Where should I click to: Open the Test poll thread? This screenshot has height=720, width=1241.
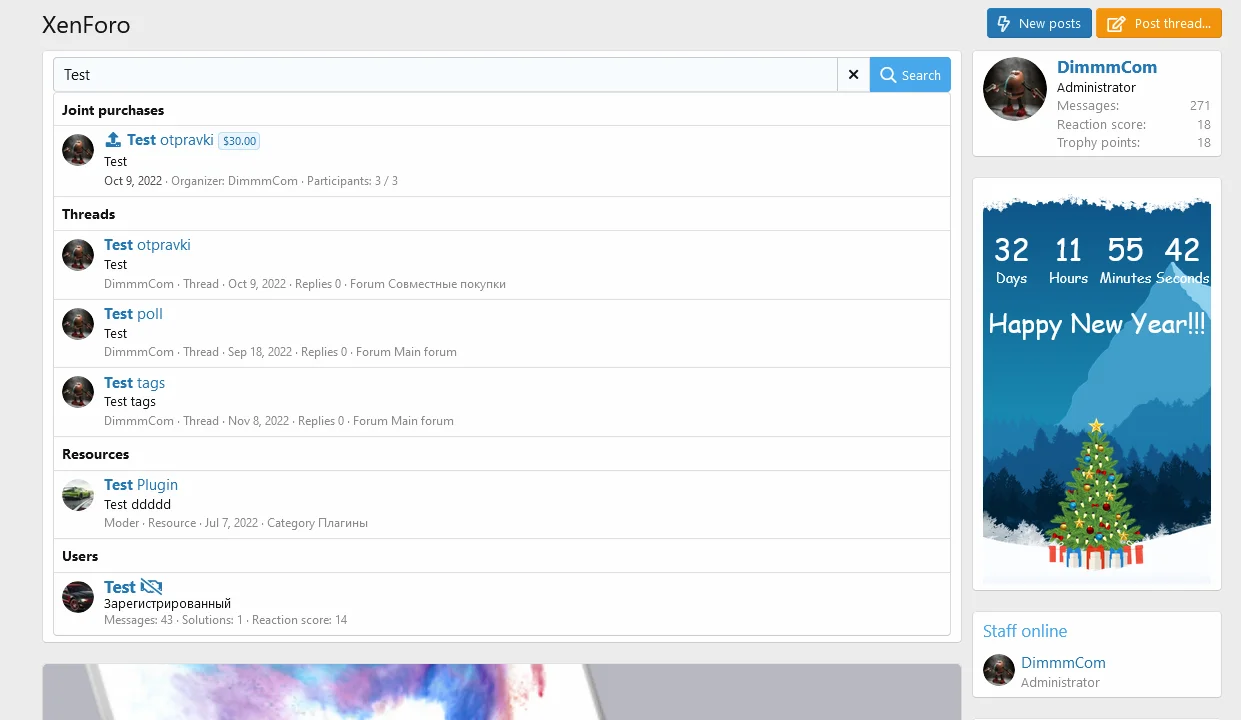(133, 314)
